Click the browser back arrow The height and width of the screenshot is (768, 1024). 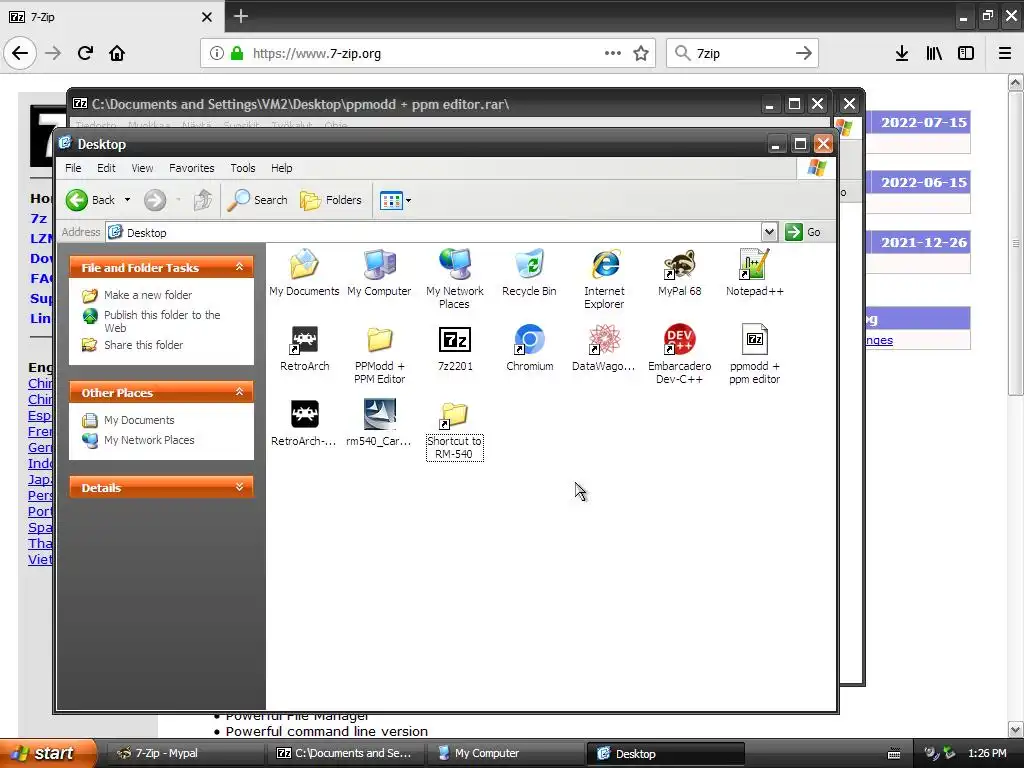[20, 53]
